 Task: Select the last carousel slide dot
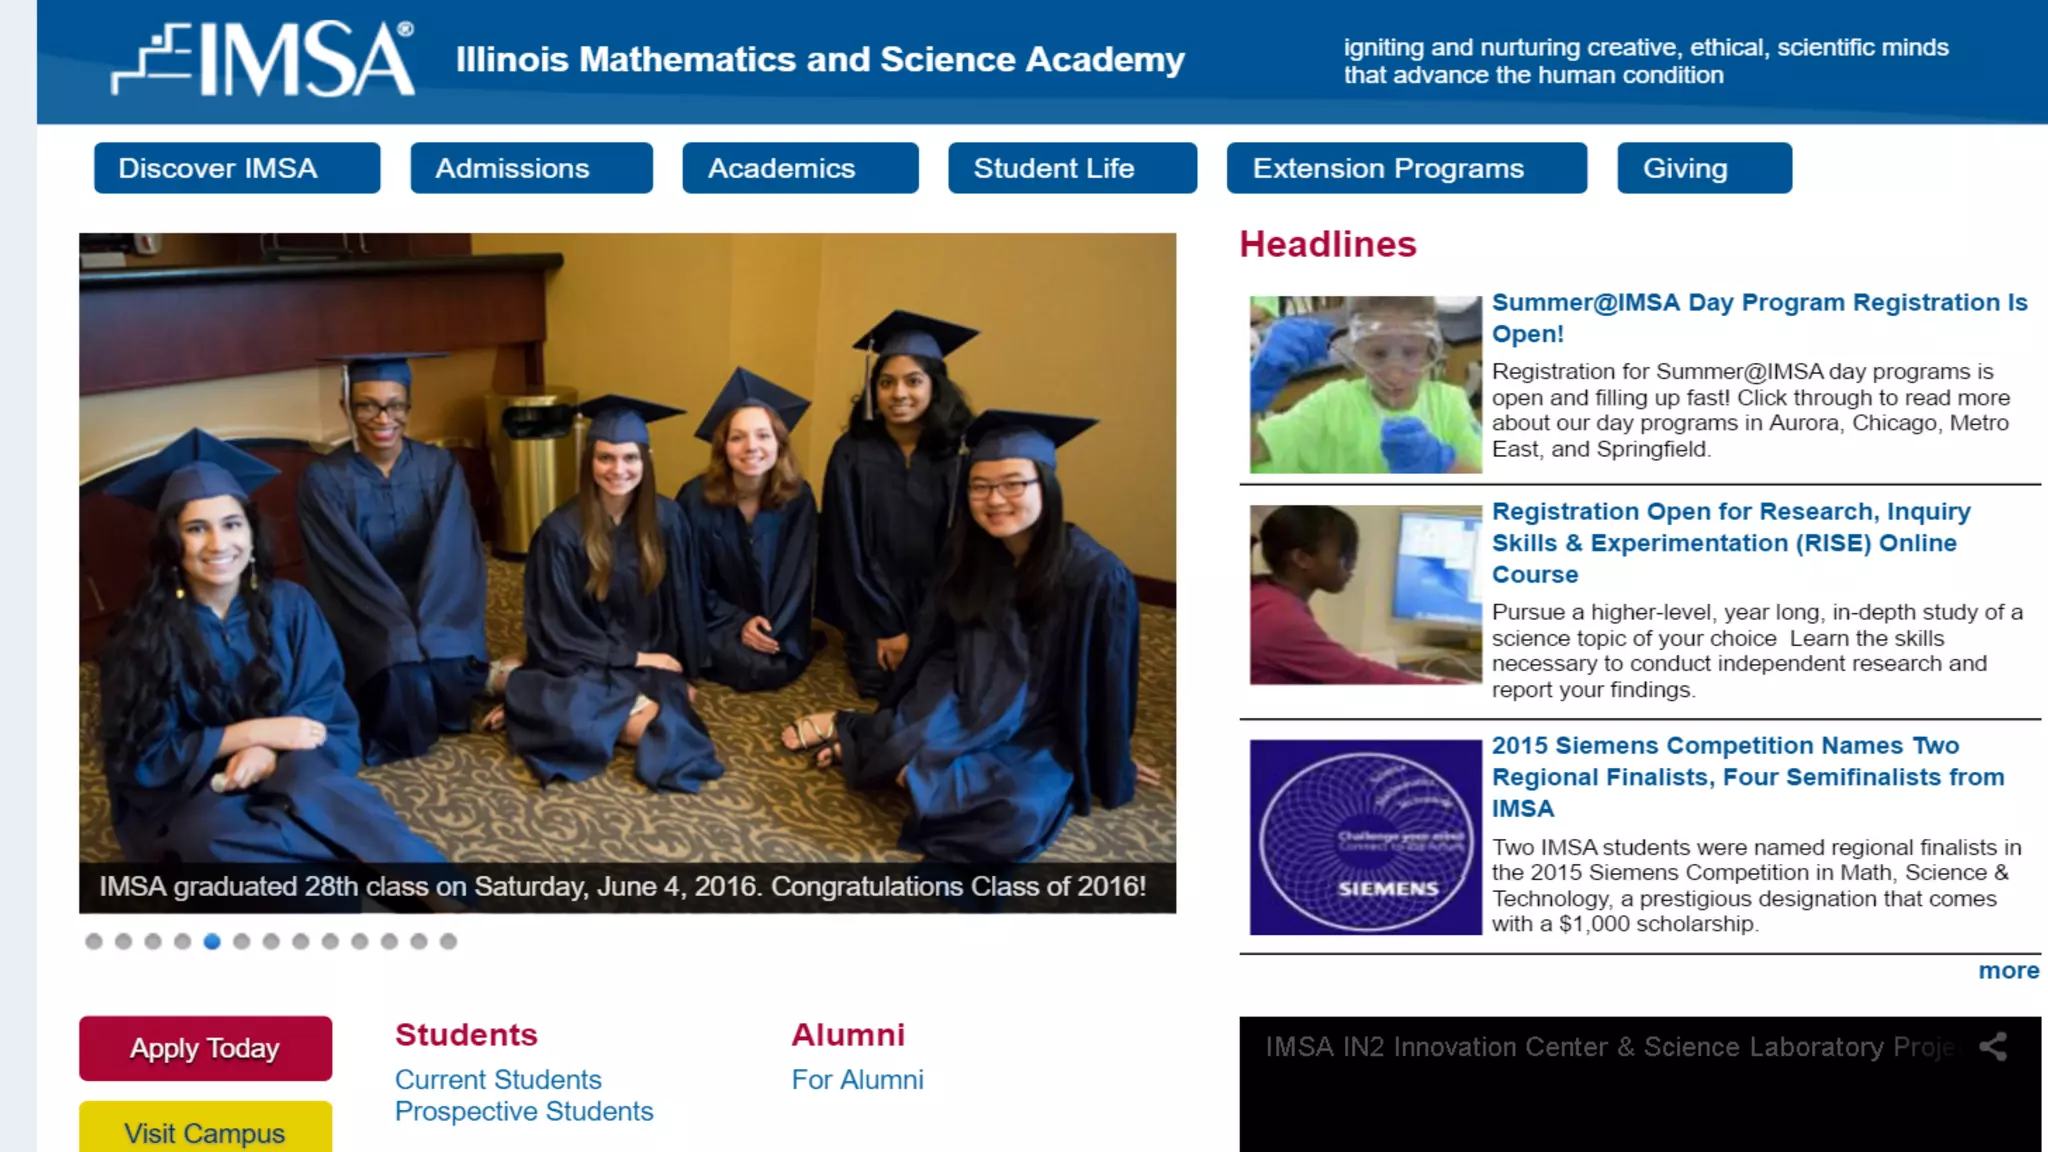[x=448, y=941]
